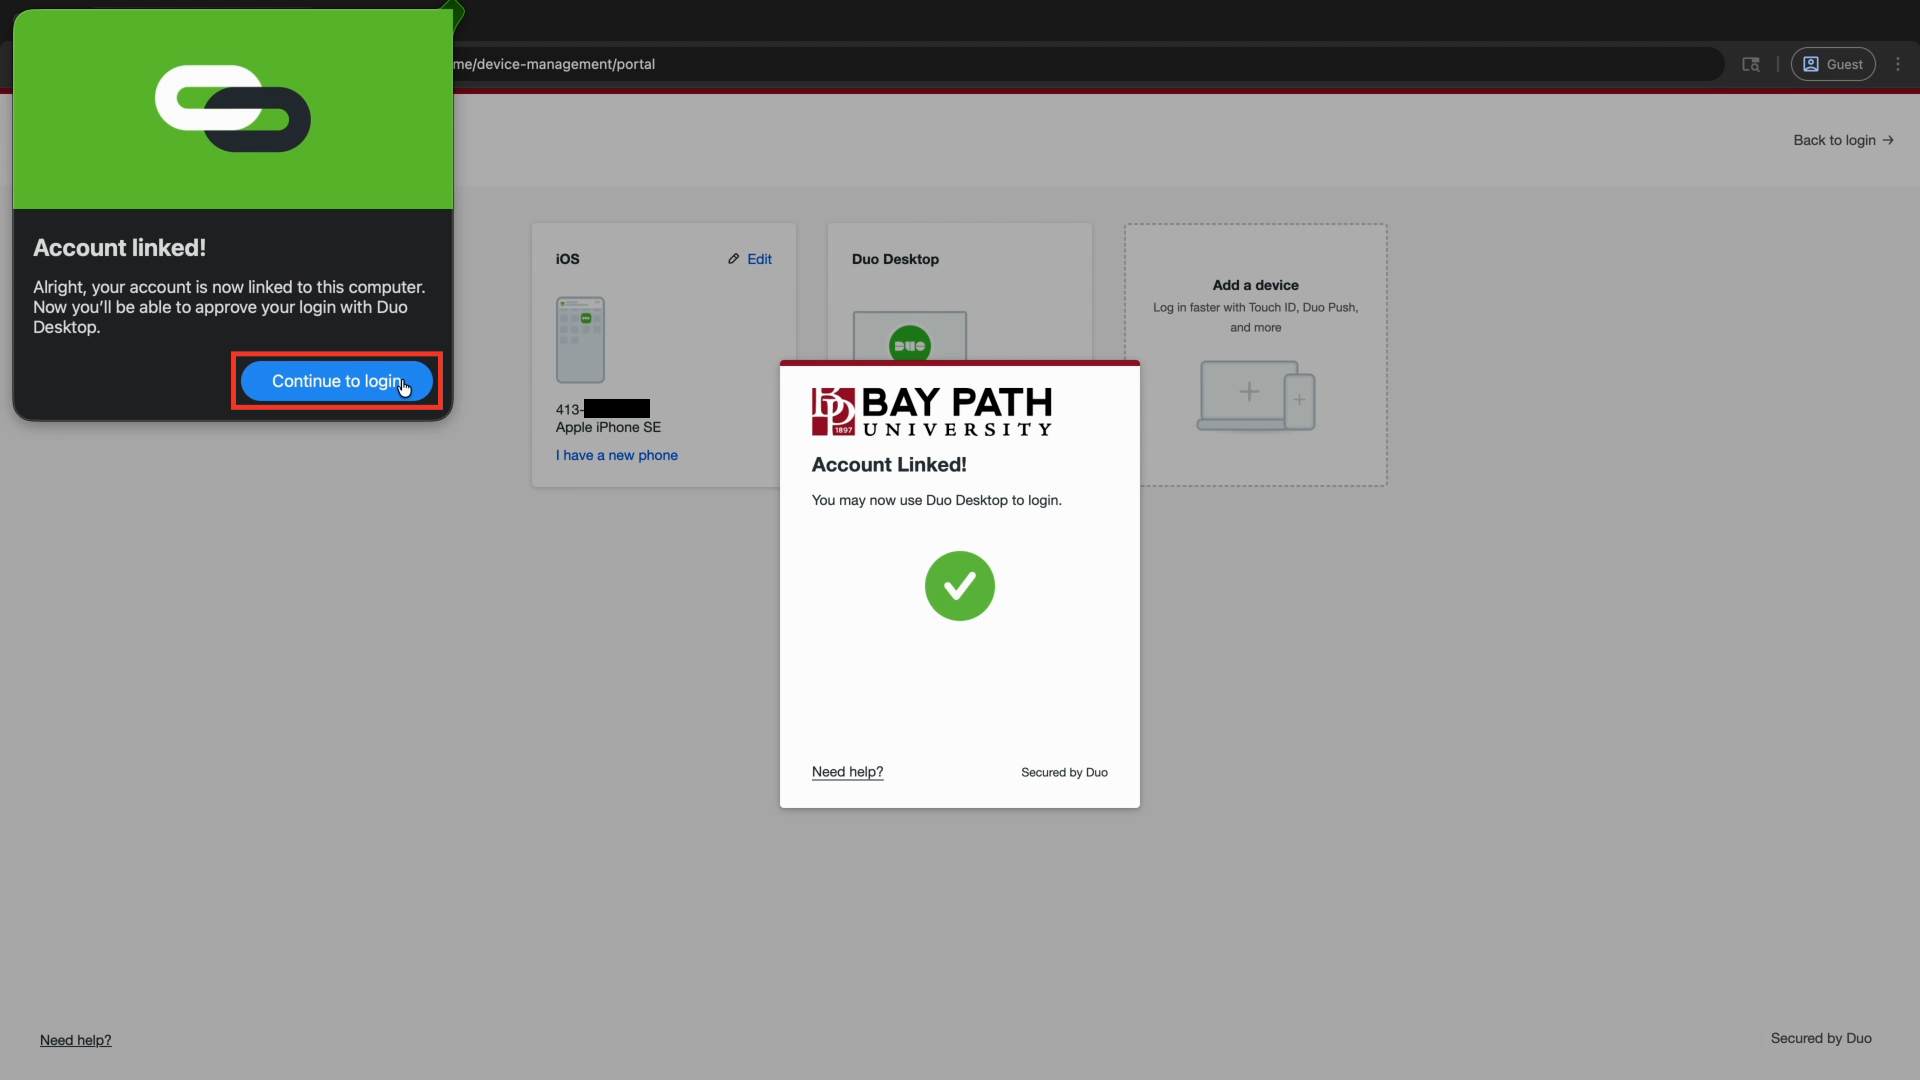Open the Guest profile button
This screenshot has width=1920, height=1080.
pyautogui.click(x=1833, y=64)
